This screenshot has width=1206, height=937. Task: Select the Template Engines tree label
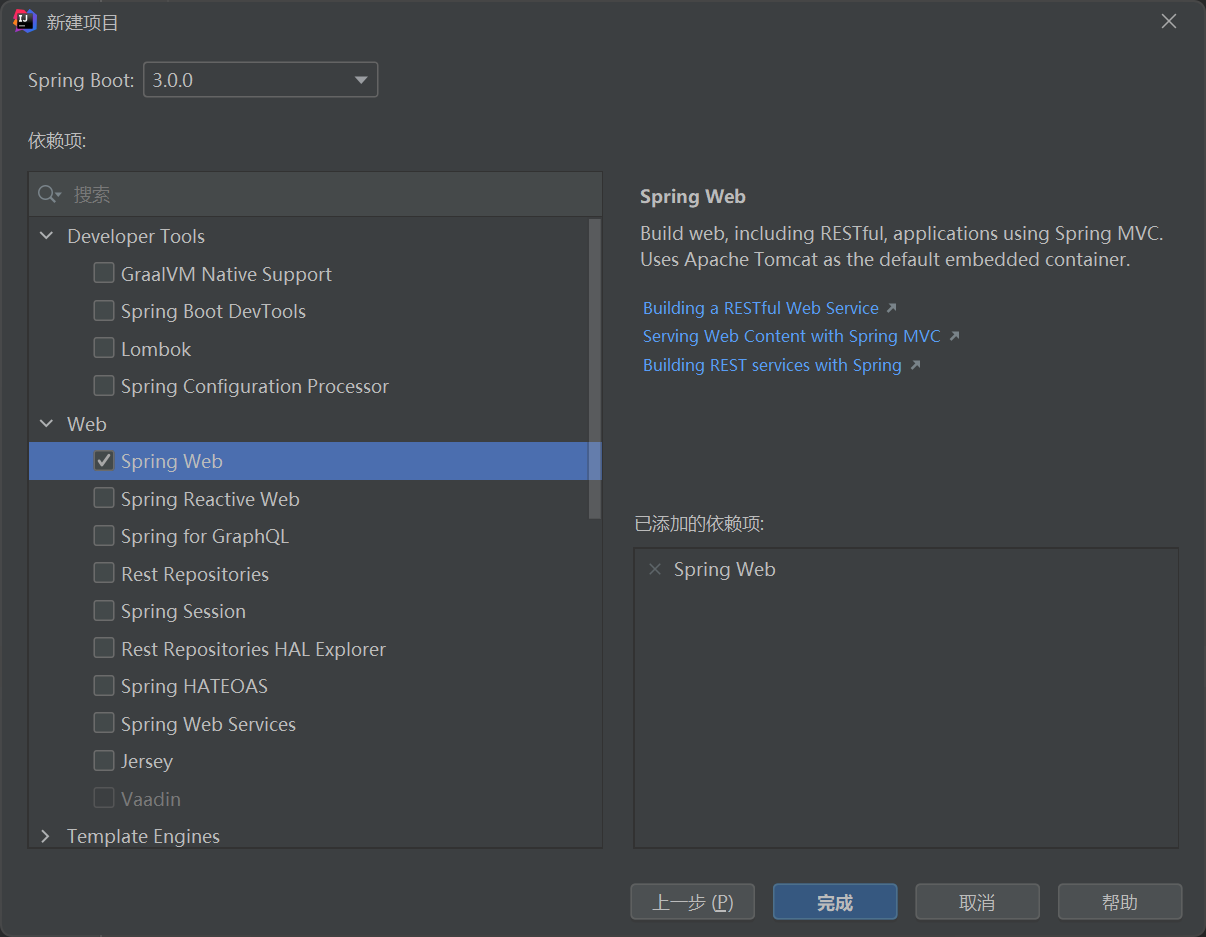coord(143,836)
